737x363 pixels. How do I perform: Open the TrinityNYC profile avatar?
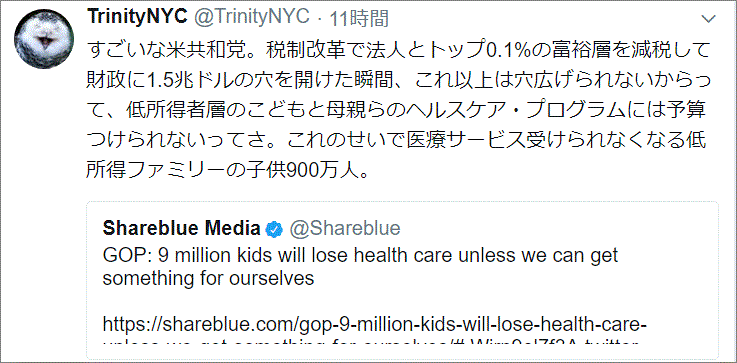pos(44,39)
